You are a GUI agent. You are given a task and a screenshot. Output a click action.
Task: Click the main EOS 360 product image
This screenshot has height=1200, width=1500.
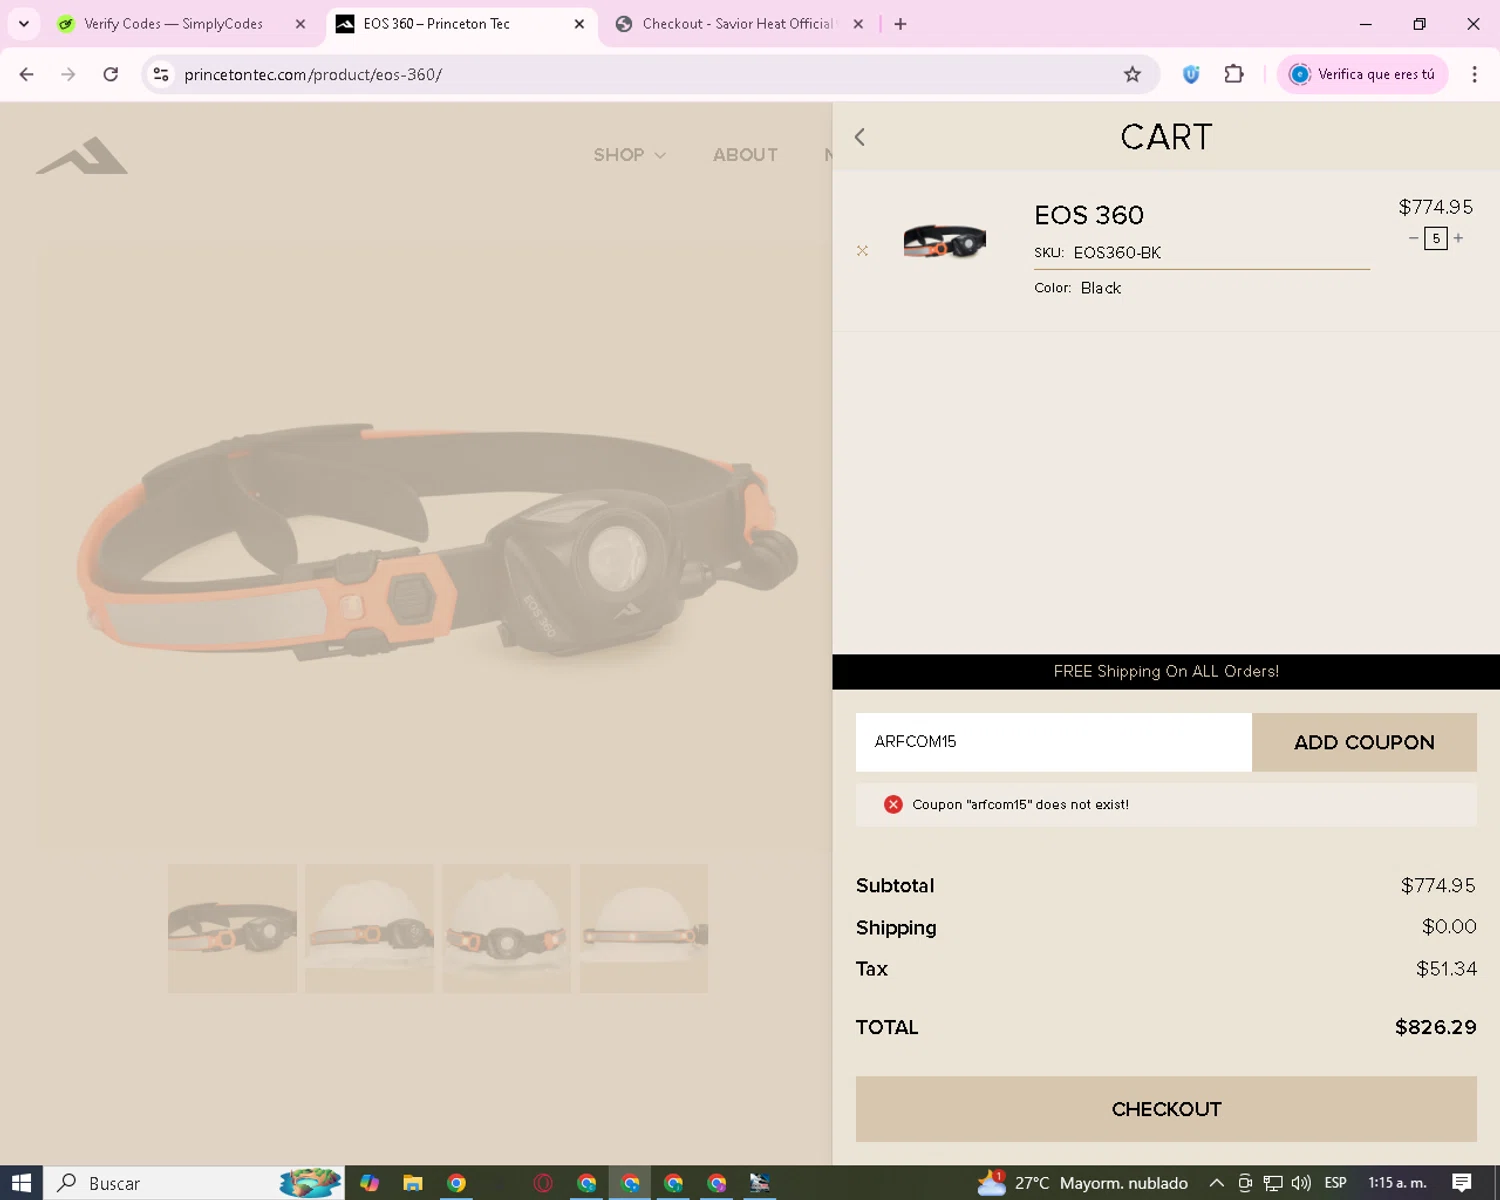[437, 548]
